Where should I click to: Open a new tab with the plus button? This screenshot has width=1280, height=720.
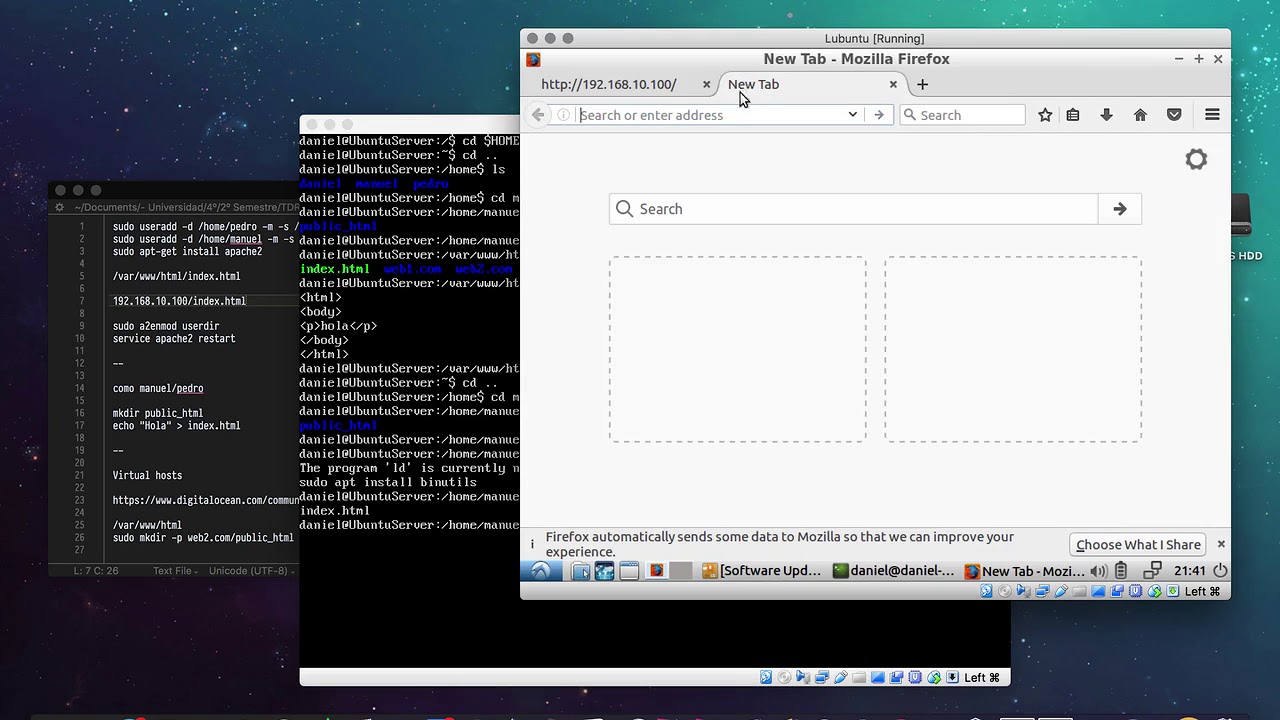coord(922,84)
